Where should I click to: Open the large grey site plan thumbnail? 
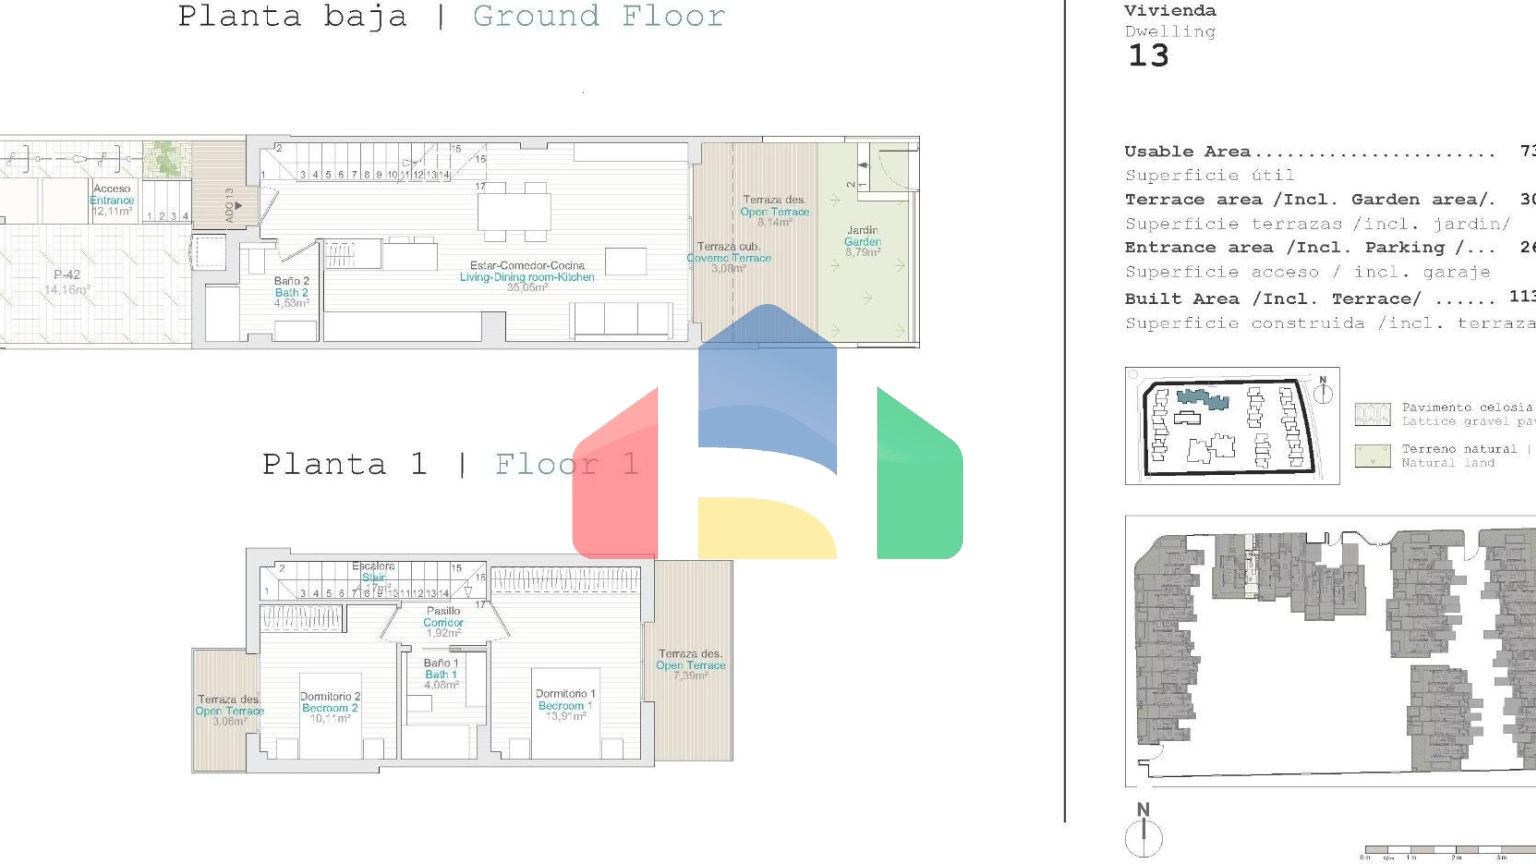1330,651
